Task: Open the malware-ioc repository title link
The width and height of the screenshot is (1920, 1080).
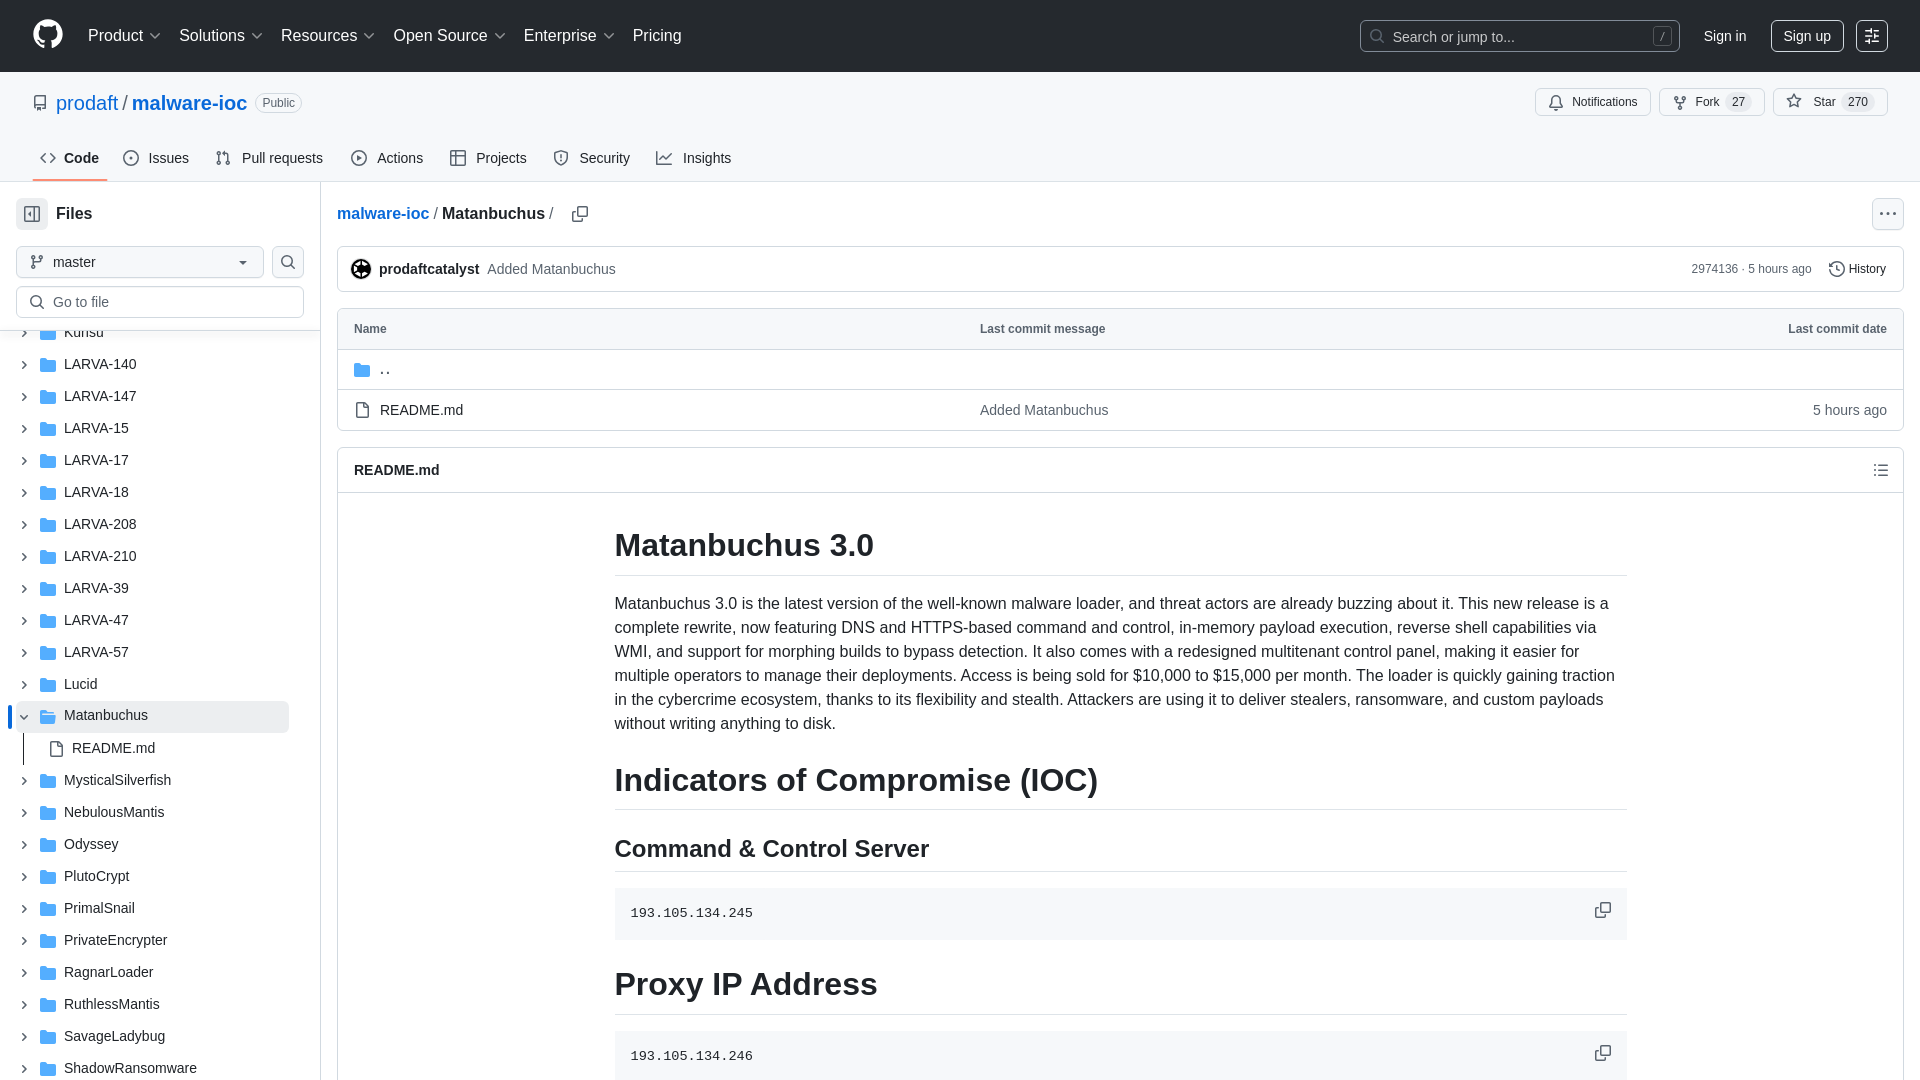Action: point(189,103)
